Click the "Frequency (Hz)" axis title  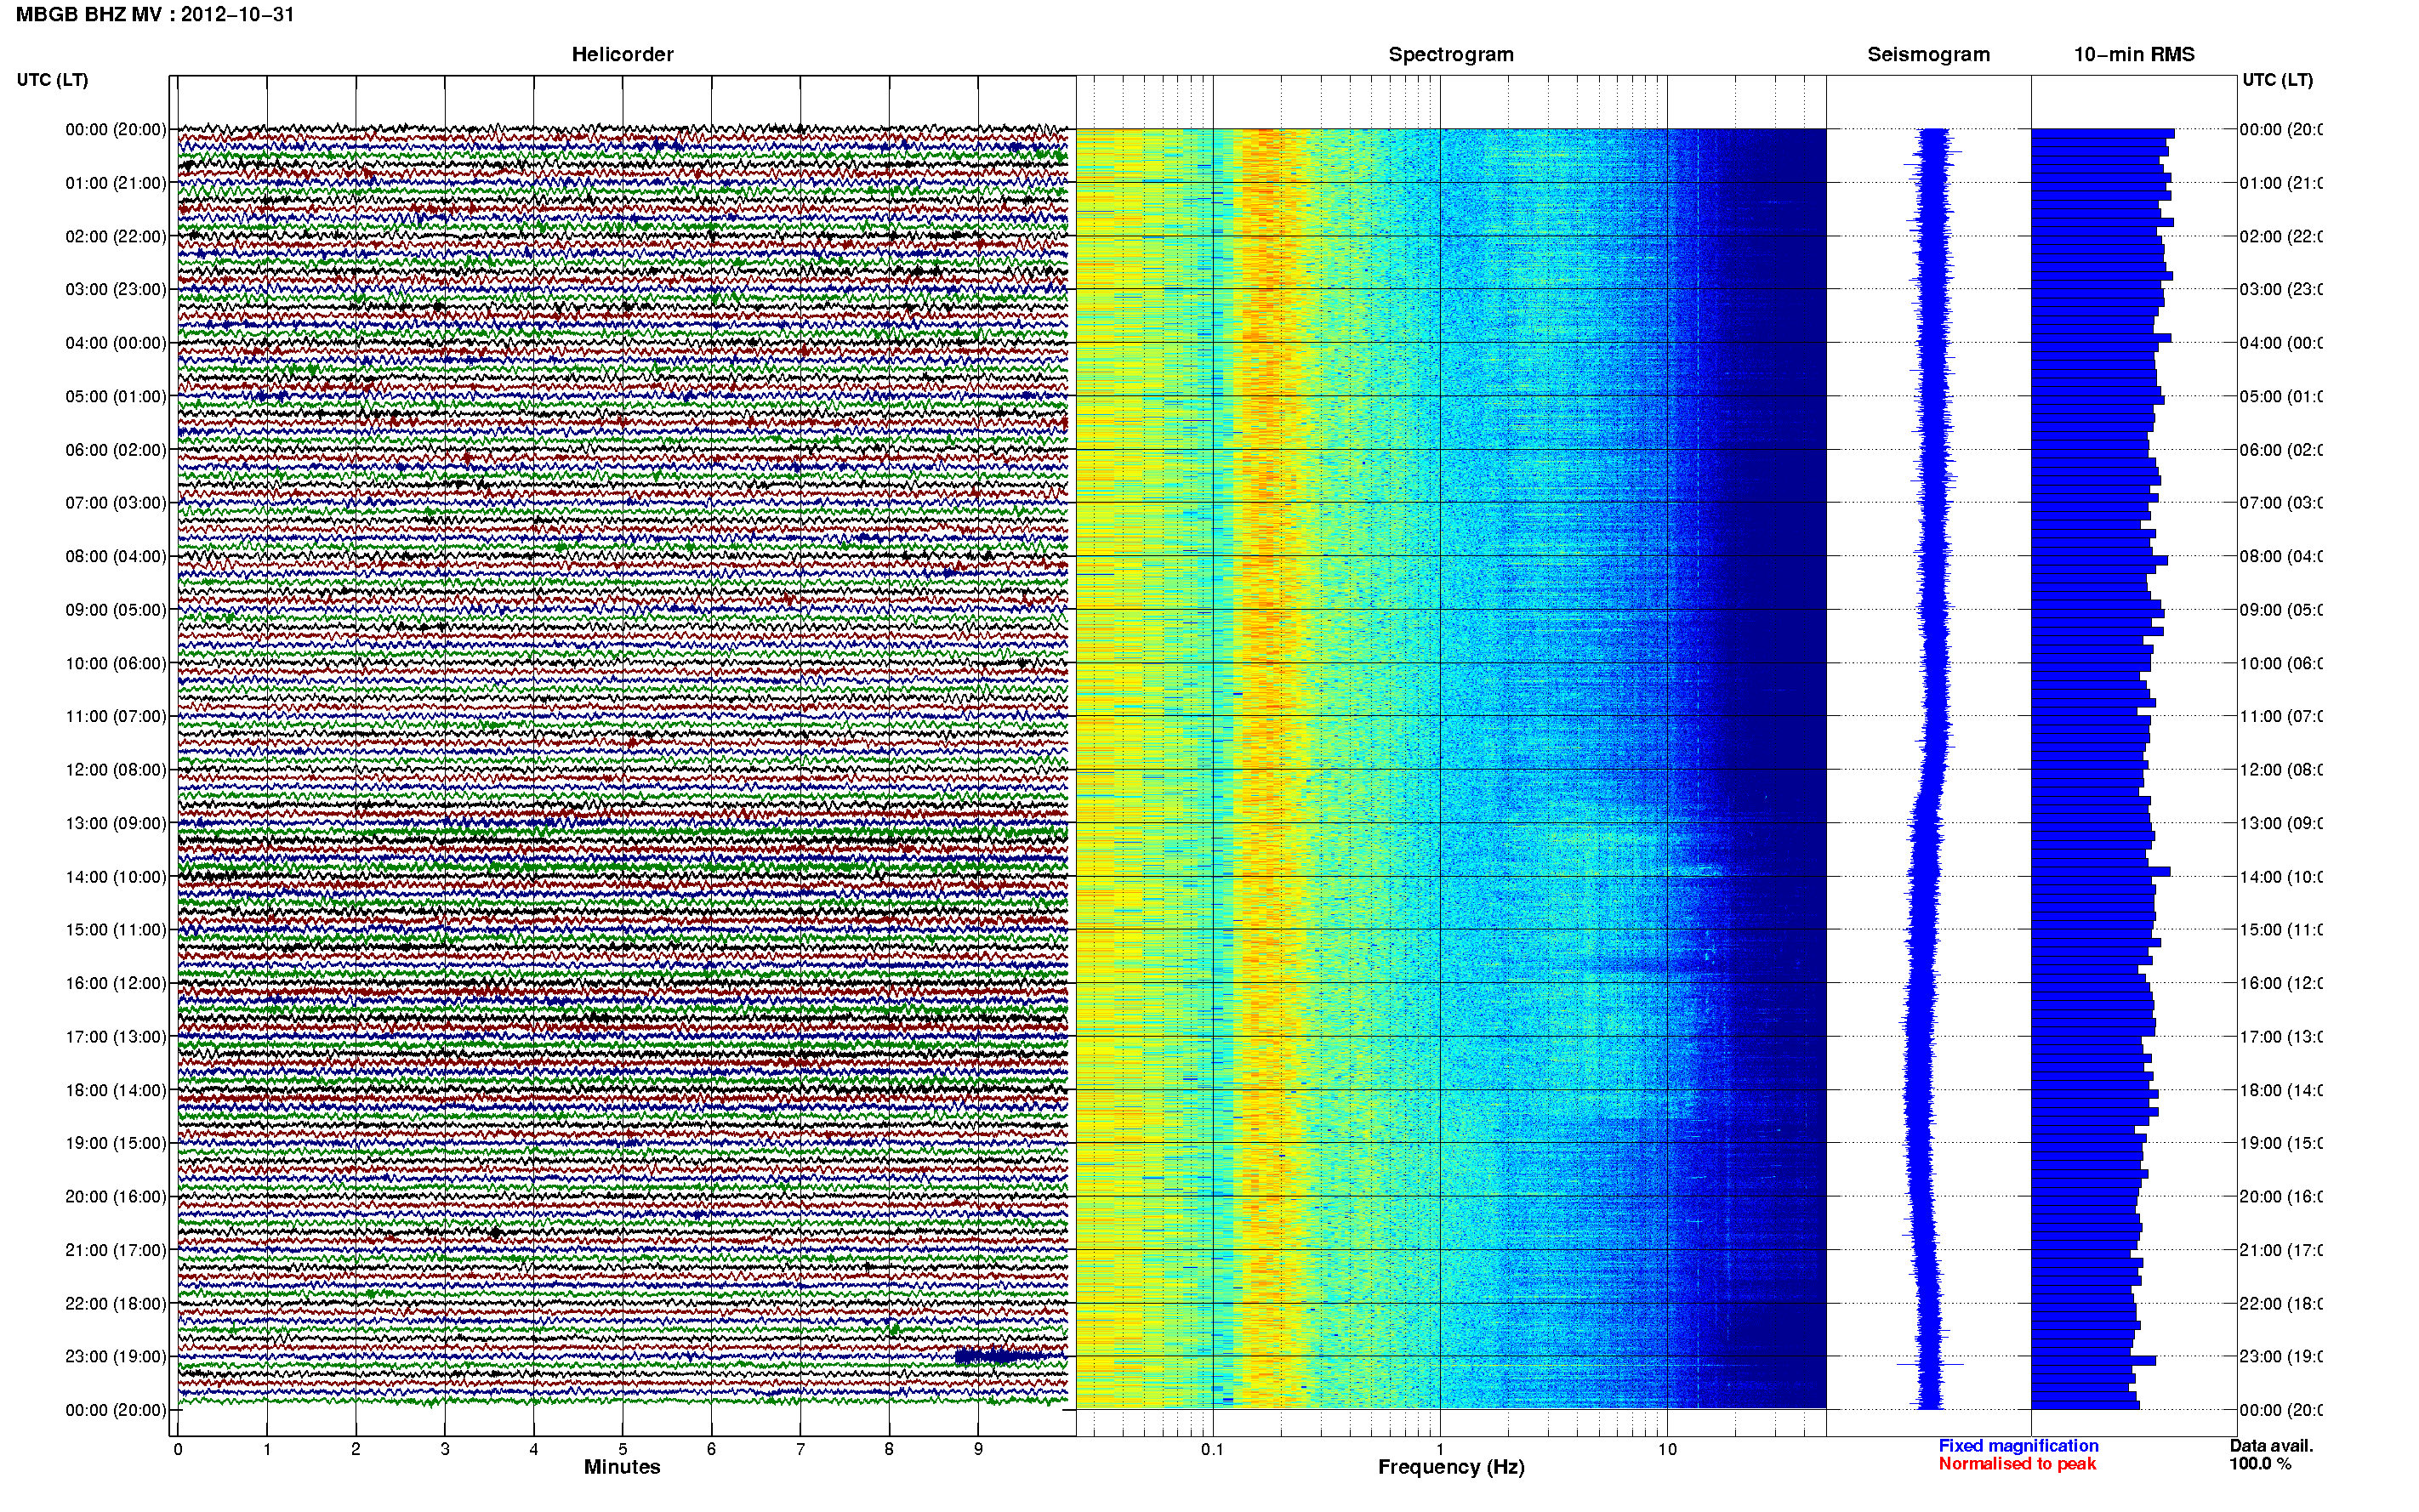point(1451,1467)
